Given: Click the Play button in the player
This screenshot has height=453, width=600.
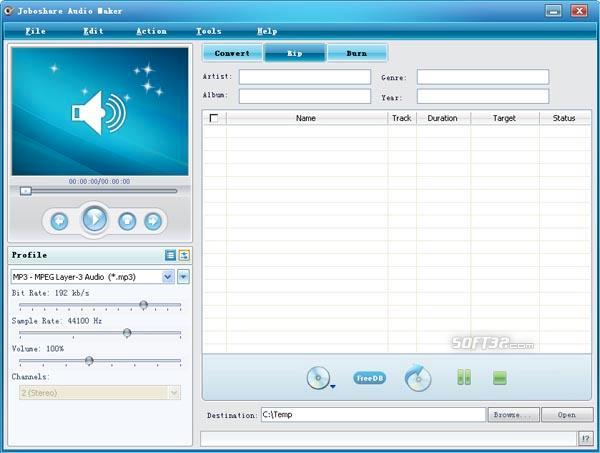Looking at the screenshot, I should tap(95, 219).
